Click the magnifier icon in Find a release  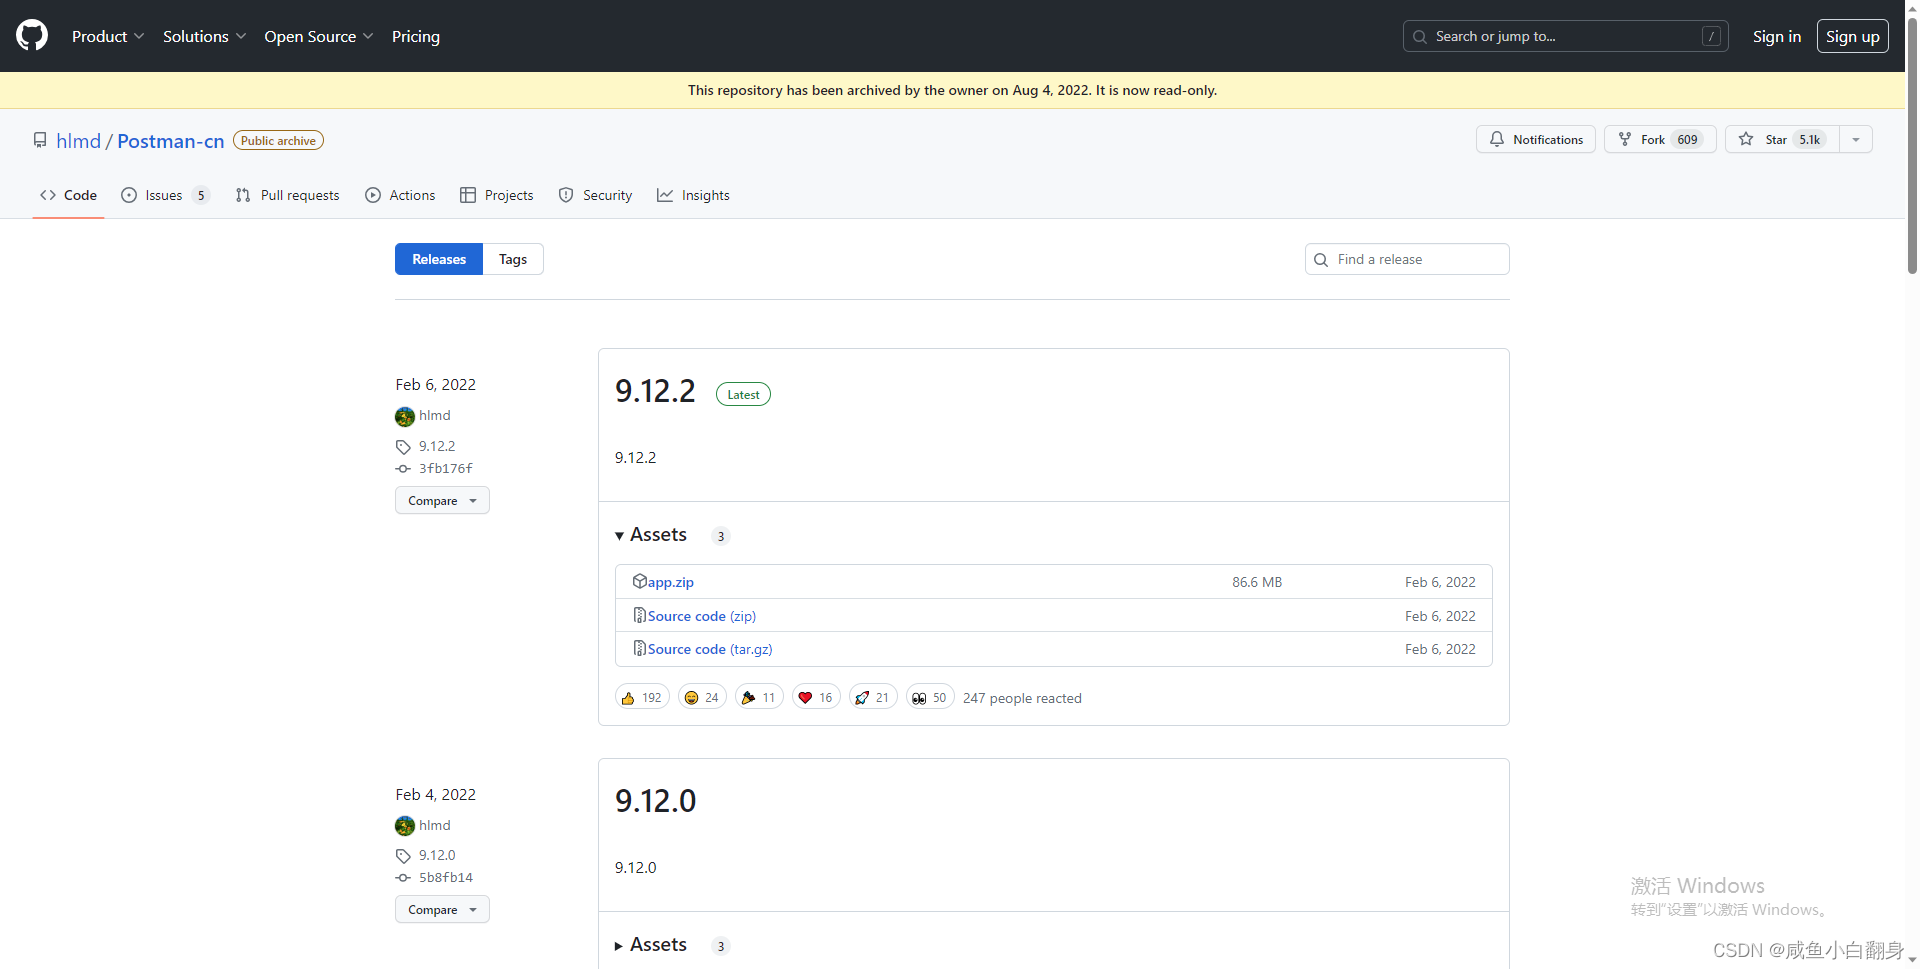pyautogui.click(x=1321, y=260)
